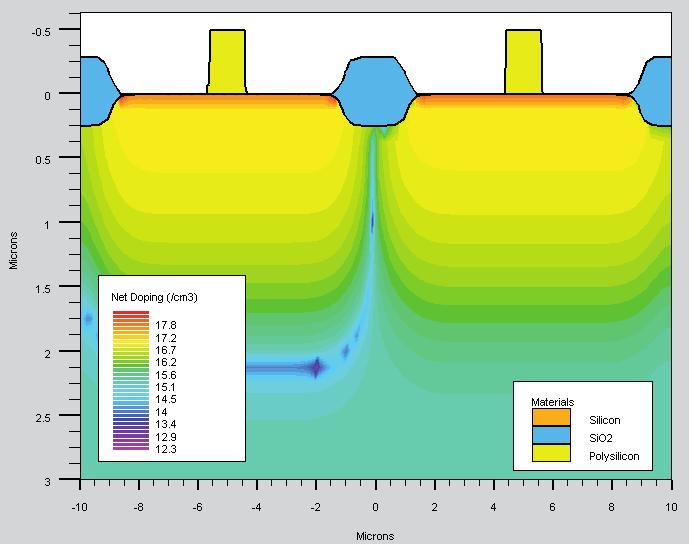
Task: Click the 'SiO2' legend label
Action: pos(601,438)
